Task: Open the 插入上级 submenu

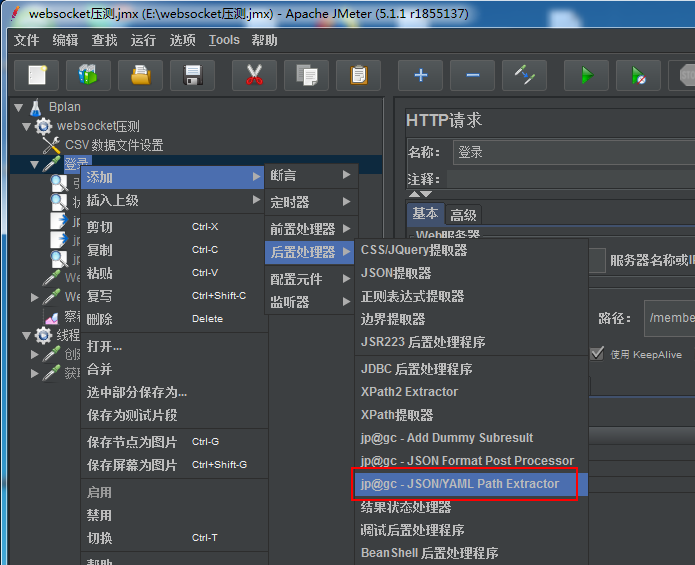Action: (x=173, y=200)
